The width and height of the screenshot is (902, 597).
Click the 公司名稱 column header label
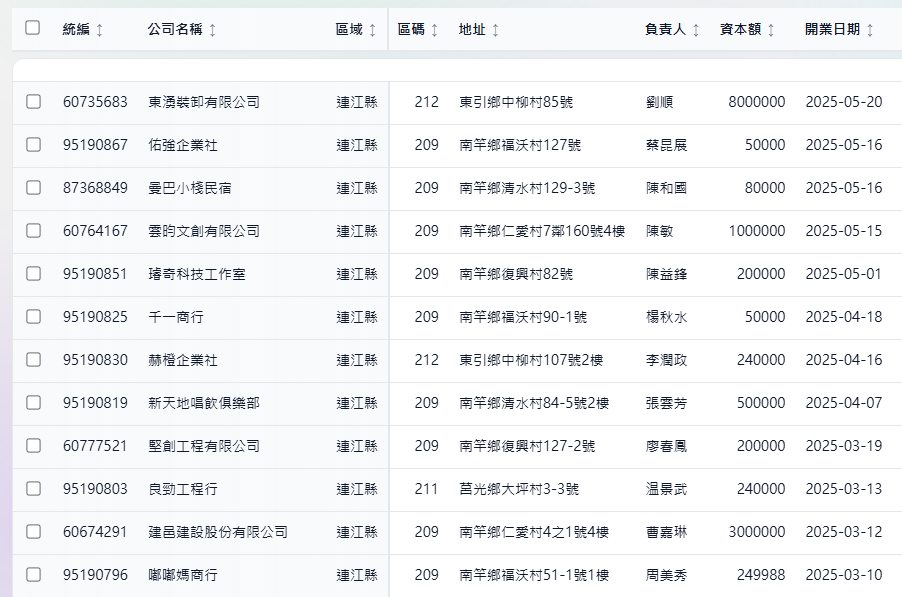tap(174, 30)
